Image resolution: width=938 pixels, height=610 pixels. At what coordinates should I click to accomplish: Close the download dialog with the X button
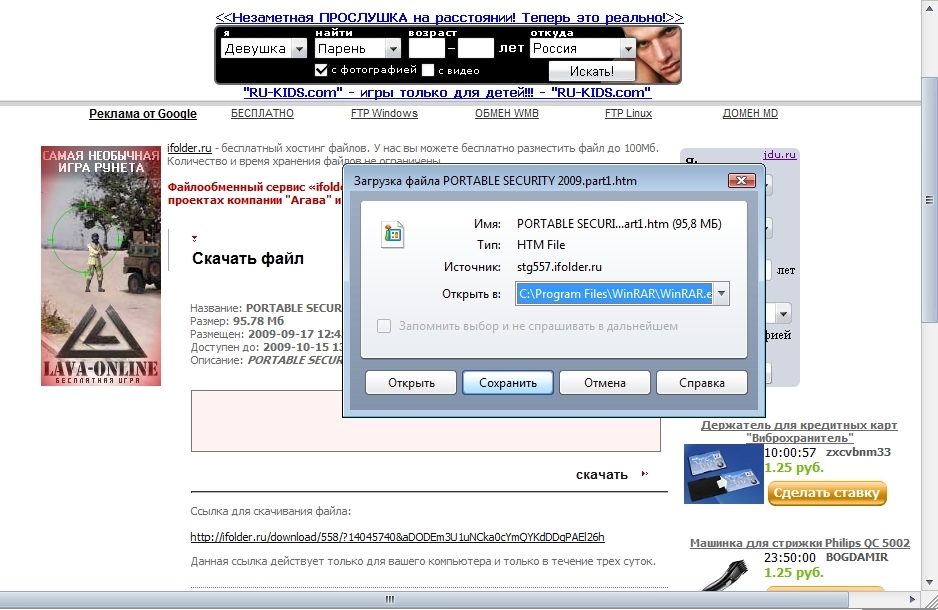pos(742,181)
